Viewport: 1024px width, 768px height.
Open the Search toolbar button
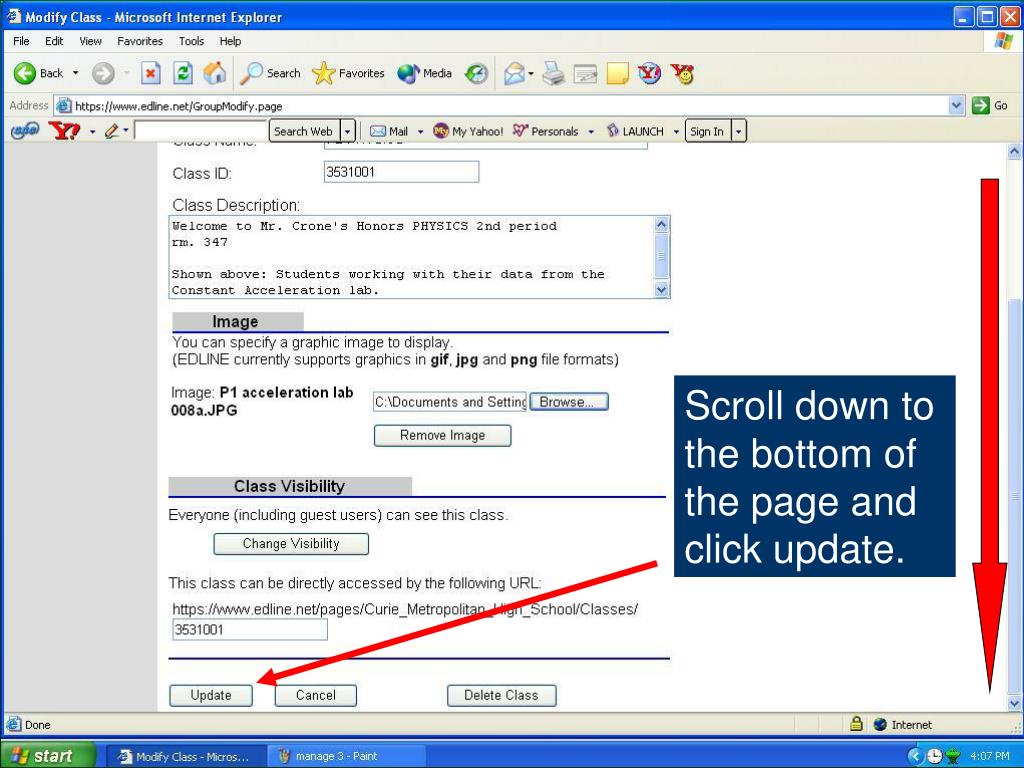[x=270, y=73]
